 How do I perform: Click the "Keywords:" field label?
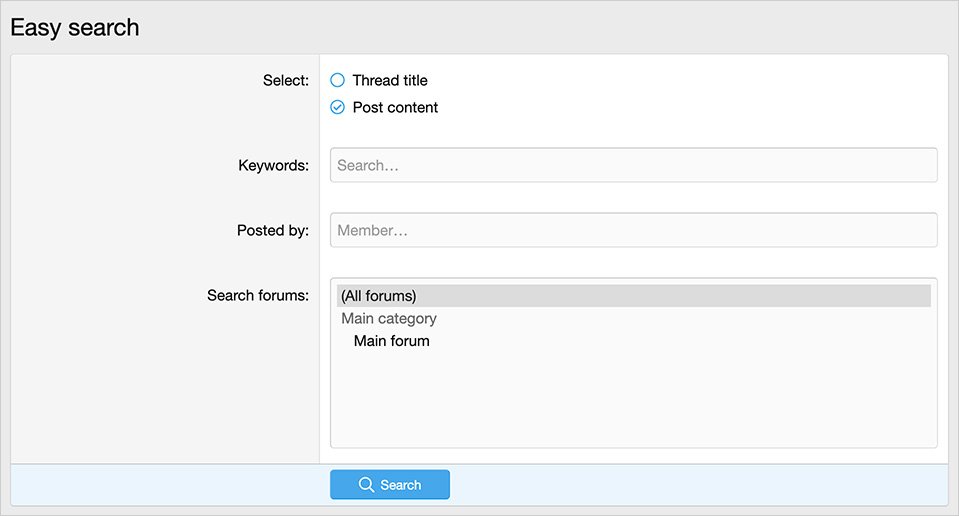pos(273,165)
